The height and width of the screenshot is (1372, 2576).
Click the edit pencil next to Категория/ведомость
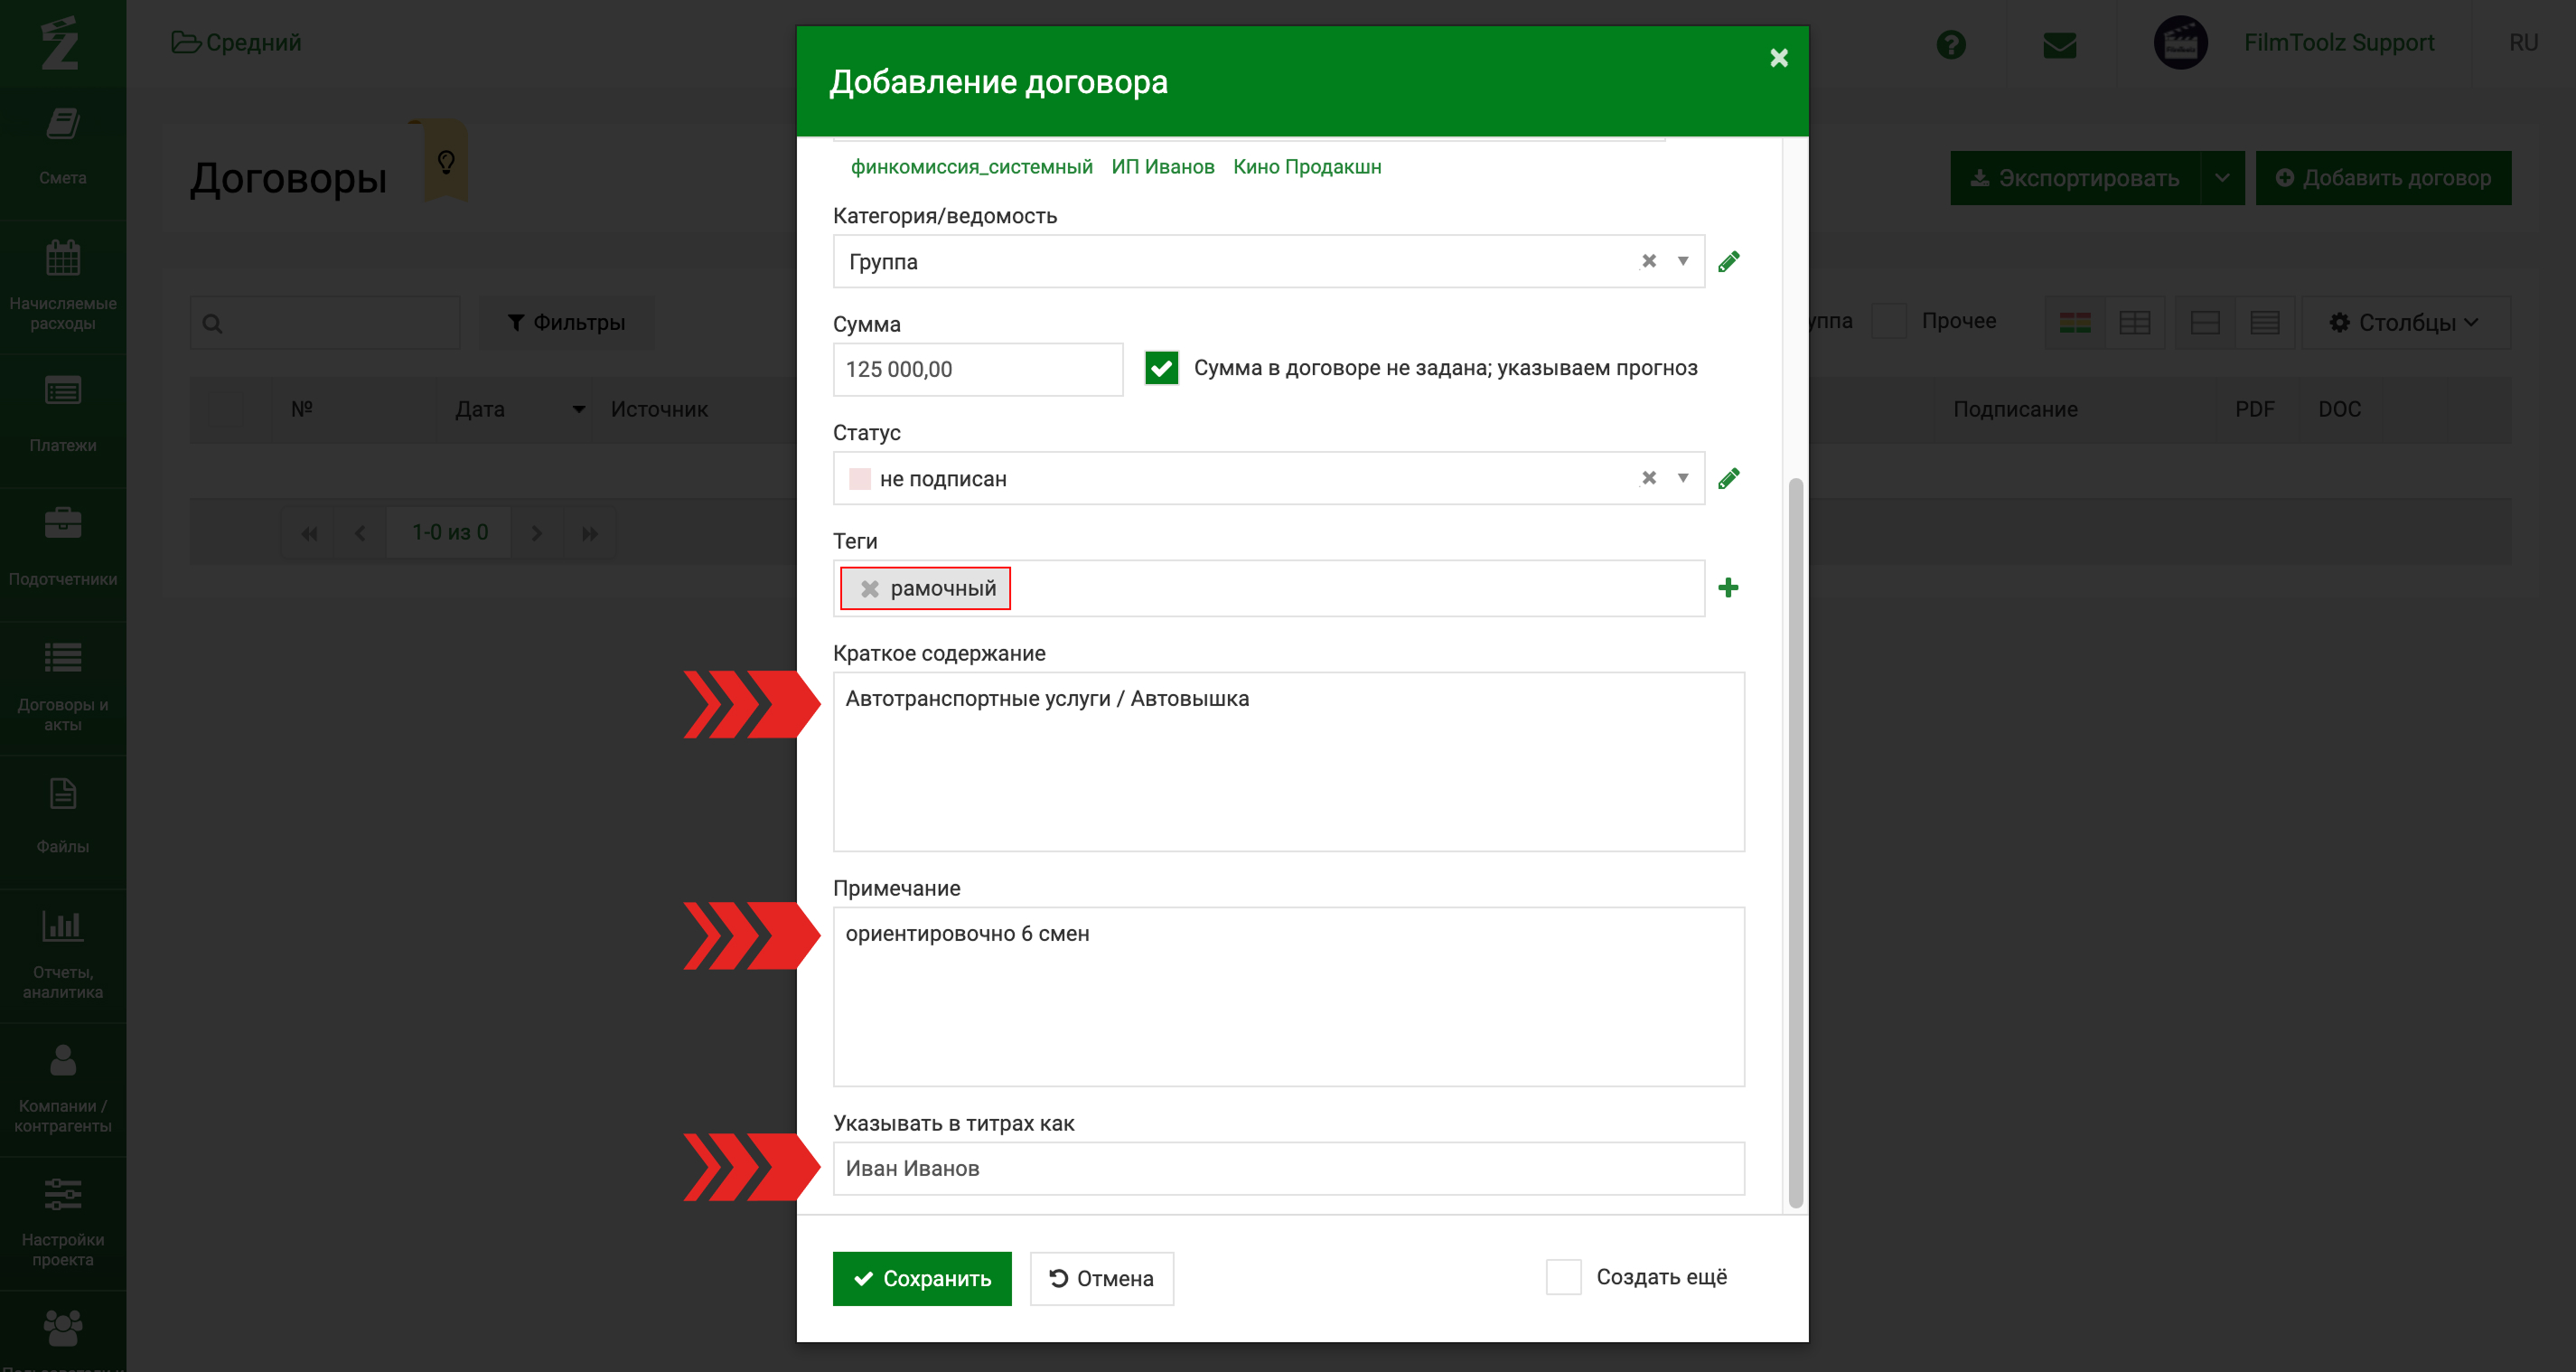[x=1728, y=262]
